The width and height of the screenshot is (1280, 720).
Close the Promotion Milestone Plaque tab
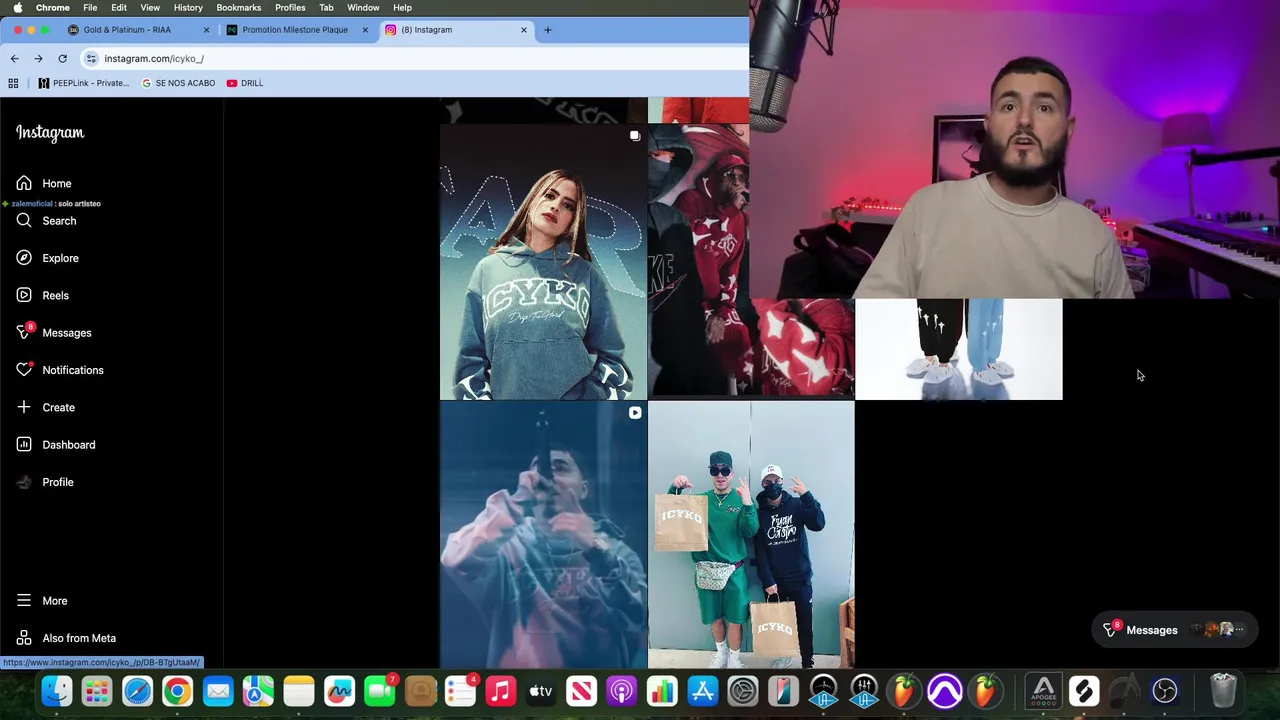point(365,30)
